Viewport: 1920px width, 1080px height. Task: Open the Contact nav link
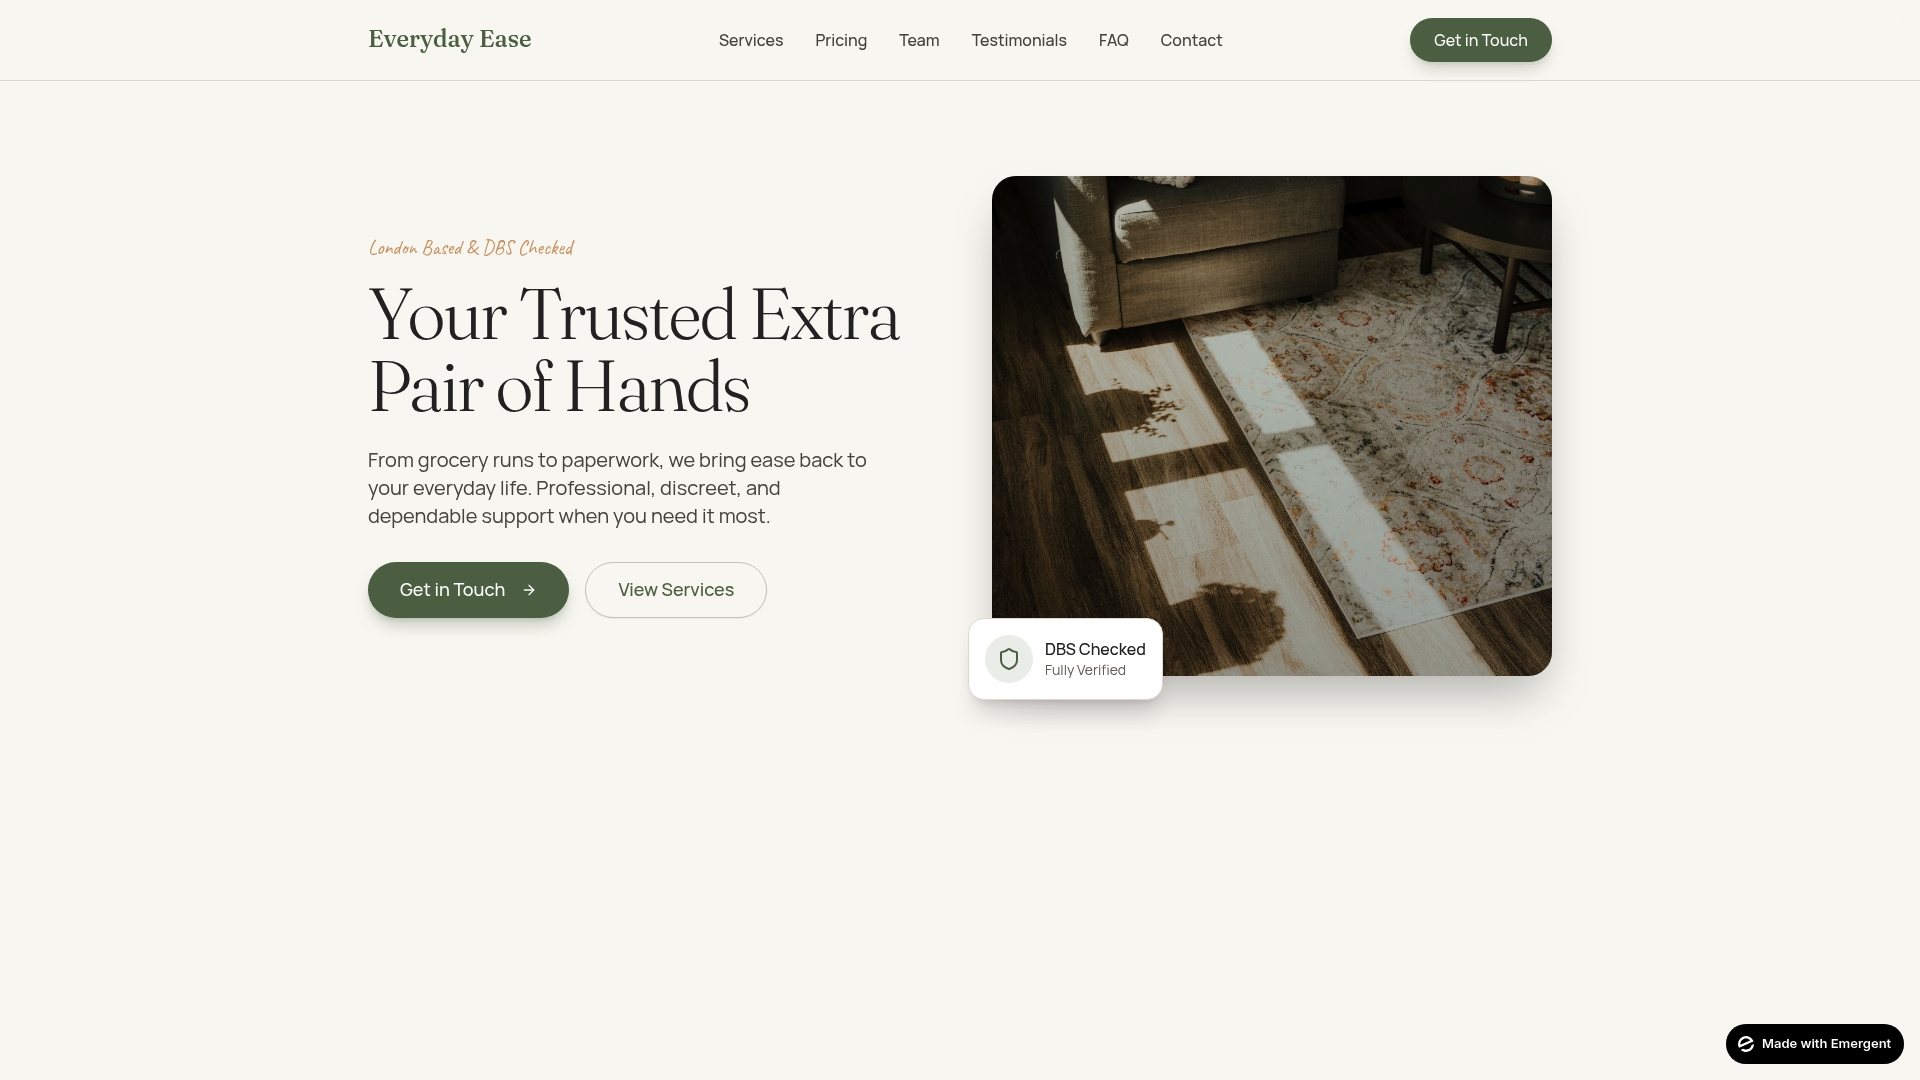click(x=1191, y=40)
